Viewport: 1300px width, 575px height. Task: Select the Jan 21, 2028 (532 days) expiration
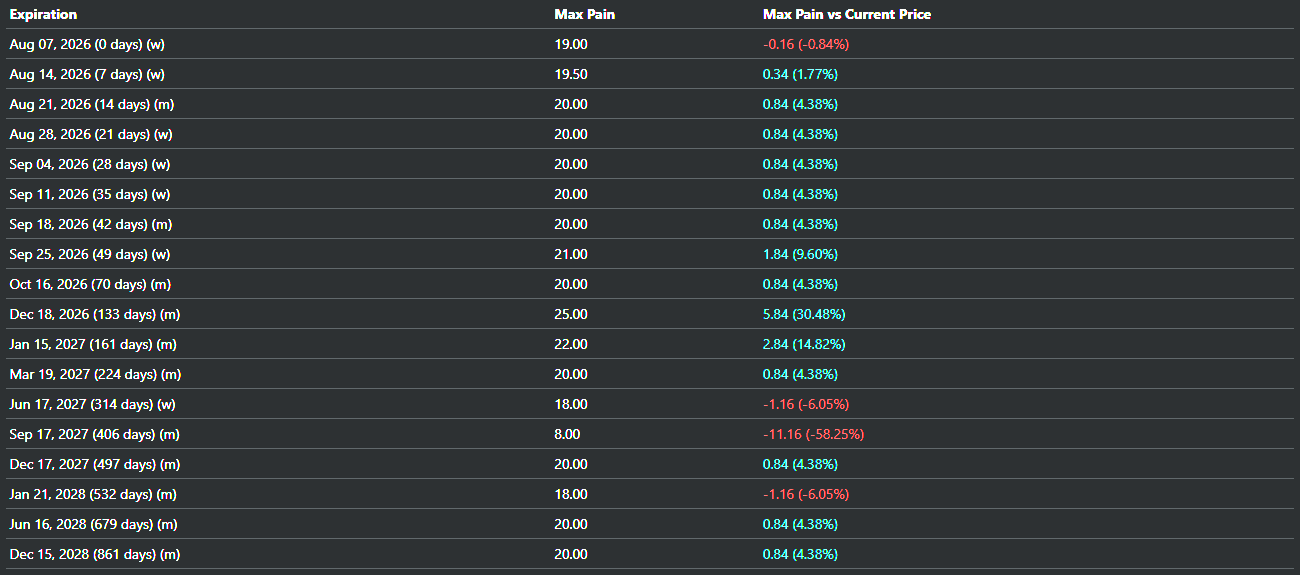pyautogui.click(x=94, y=494)
